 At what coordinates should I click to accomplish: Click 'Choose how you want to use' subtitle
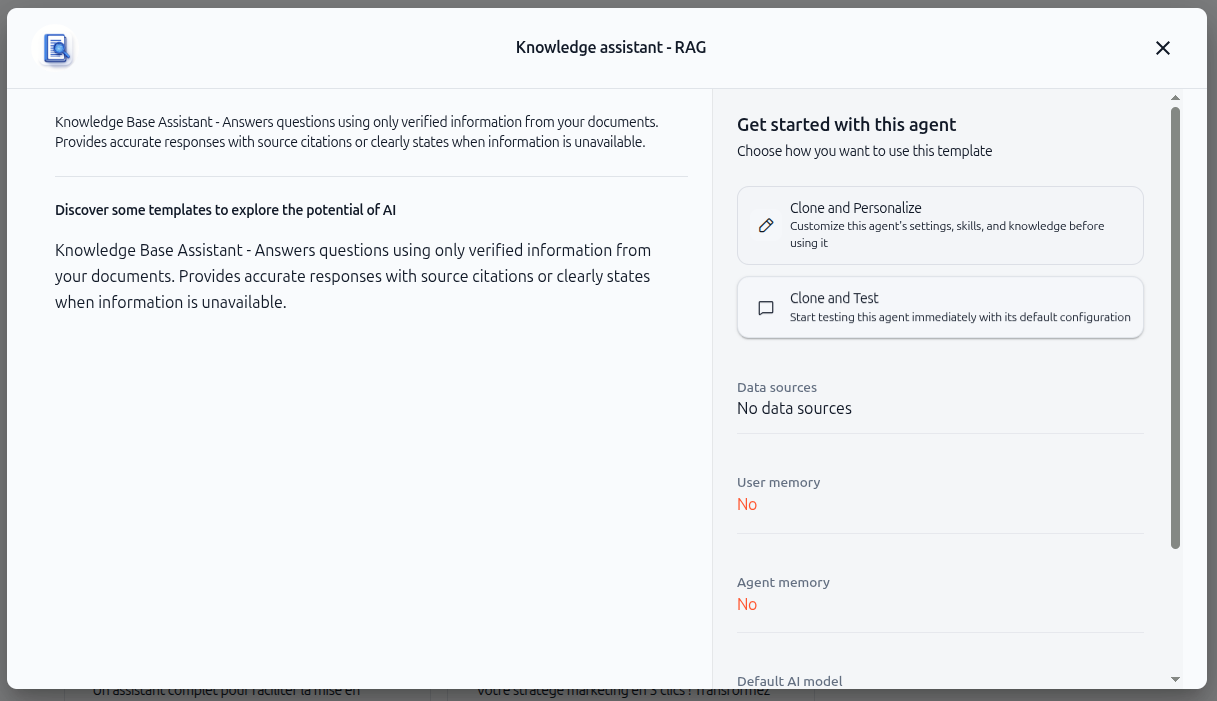click(865, 151)
